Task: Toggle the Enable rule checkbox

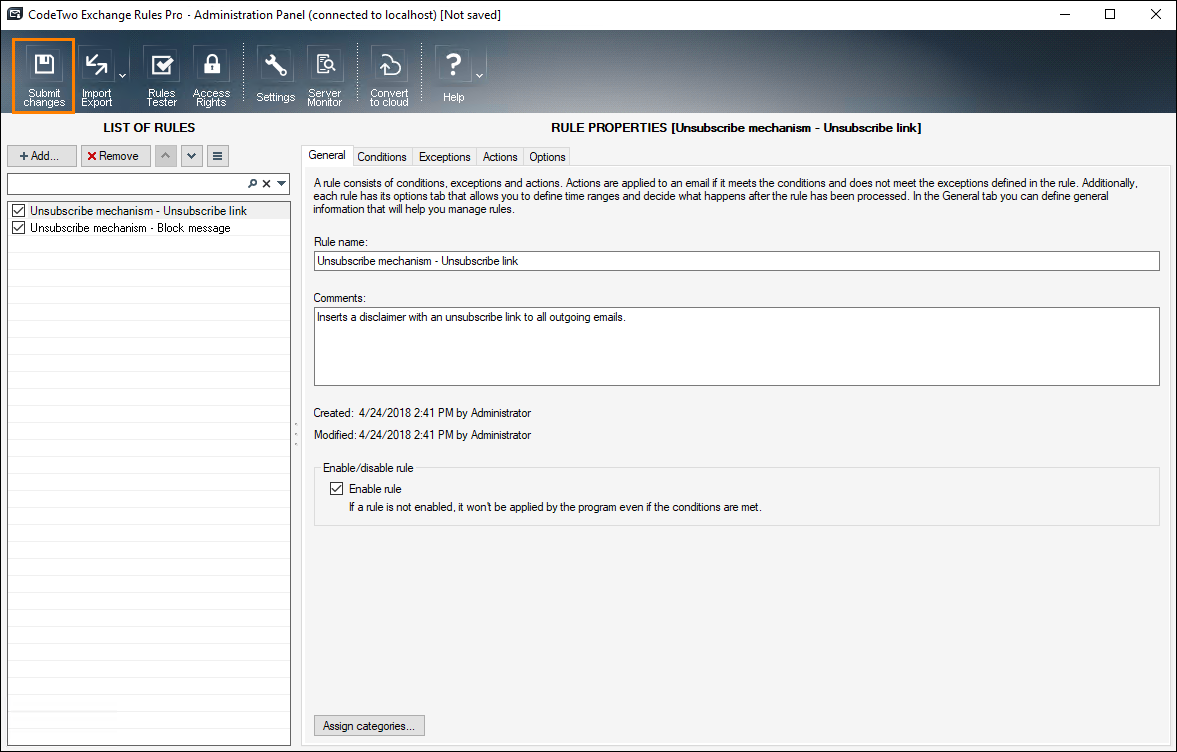Action: pyautogui.click(x=337, y=489)
